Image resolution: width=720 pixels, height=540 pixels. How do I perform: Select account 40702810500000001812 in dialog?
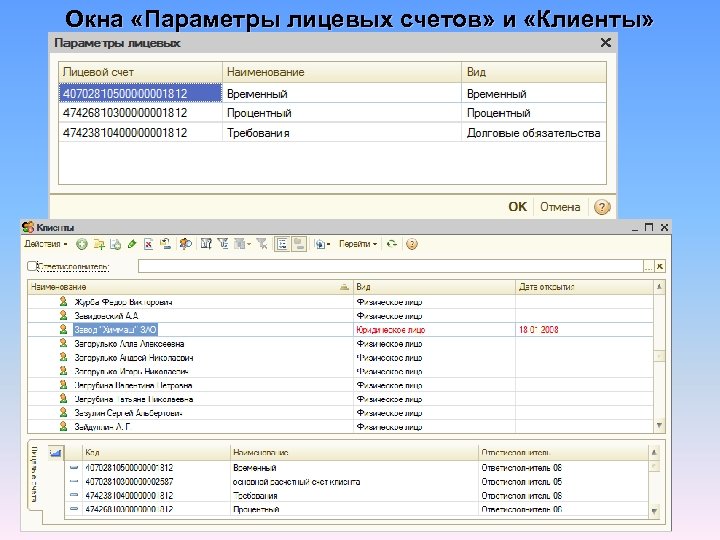pos(140,93)
